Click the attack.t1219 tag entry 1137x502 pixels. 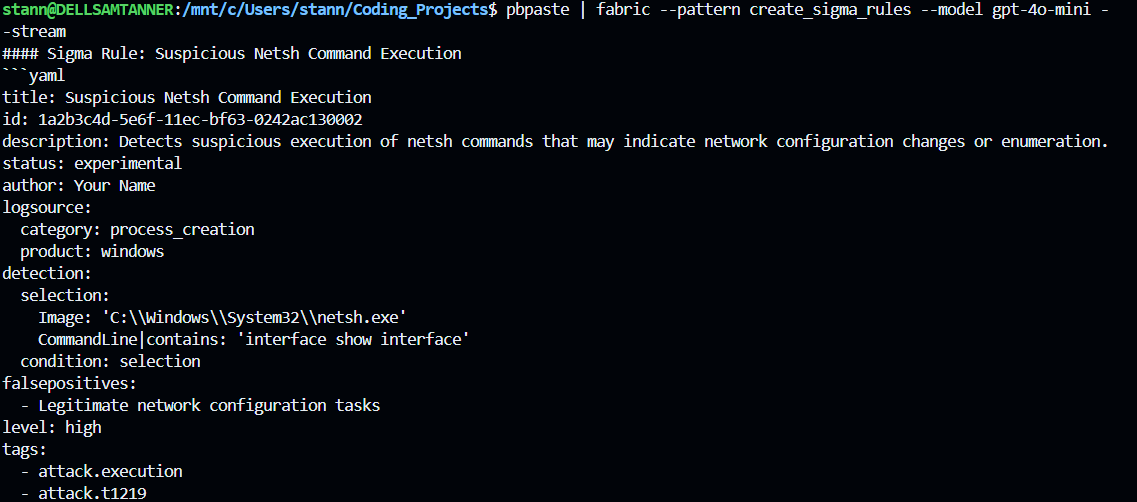[x=96, y=493]
